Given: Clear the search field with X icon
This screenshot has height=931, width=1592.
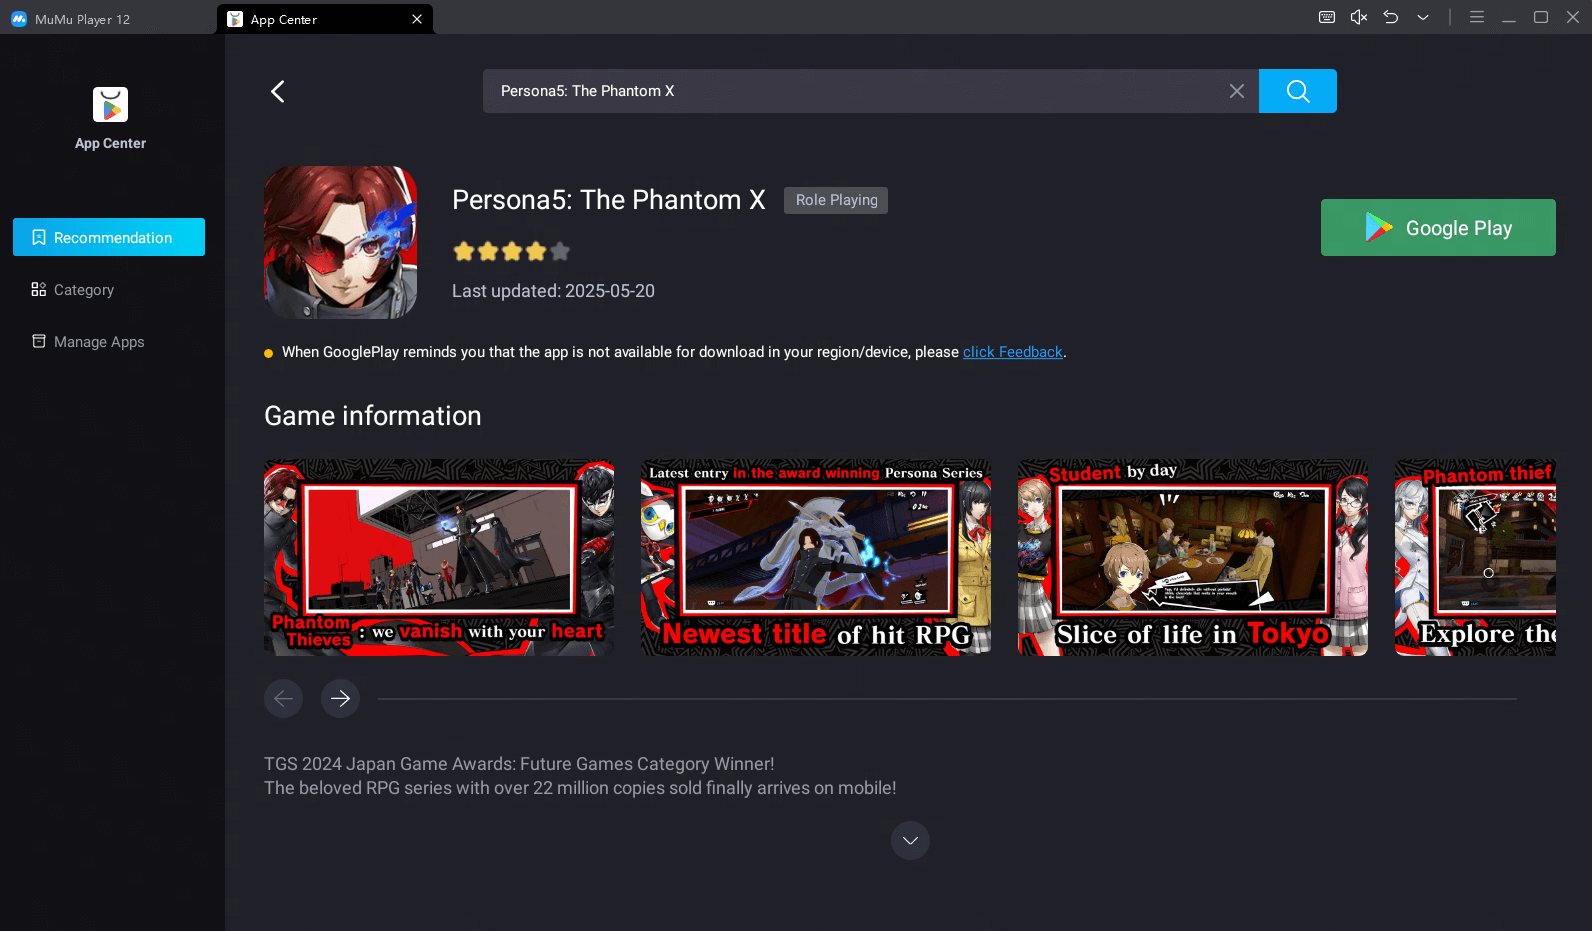Looking at the screenshot, I should coord(1237,91).
